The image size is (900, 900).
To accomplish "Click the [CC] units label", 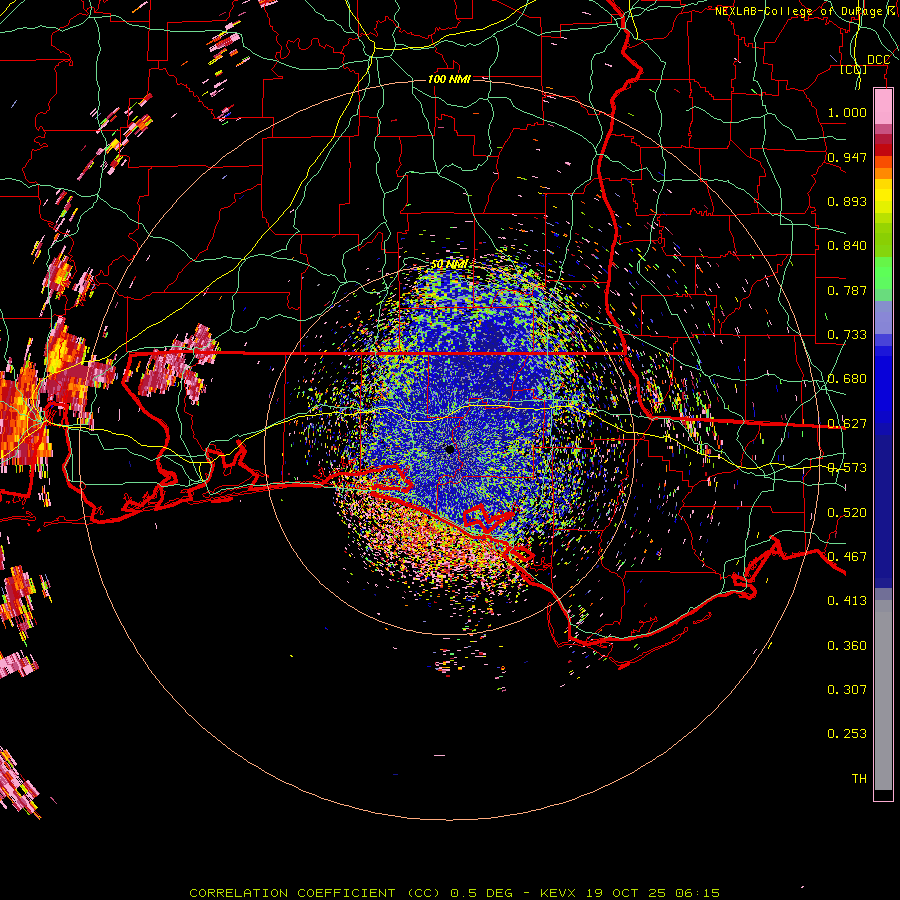I will point(854,70).
